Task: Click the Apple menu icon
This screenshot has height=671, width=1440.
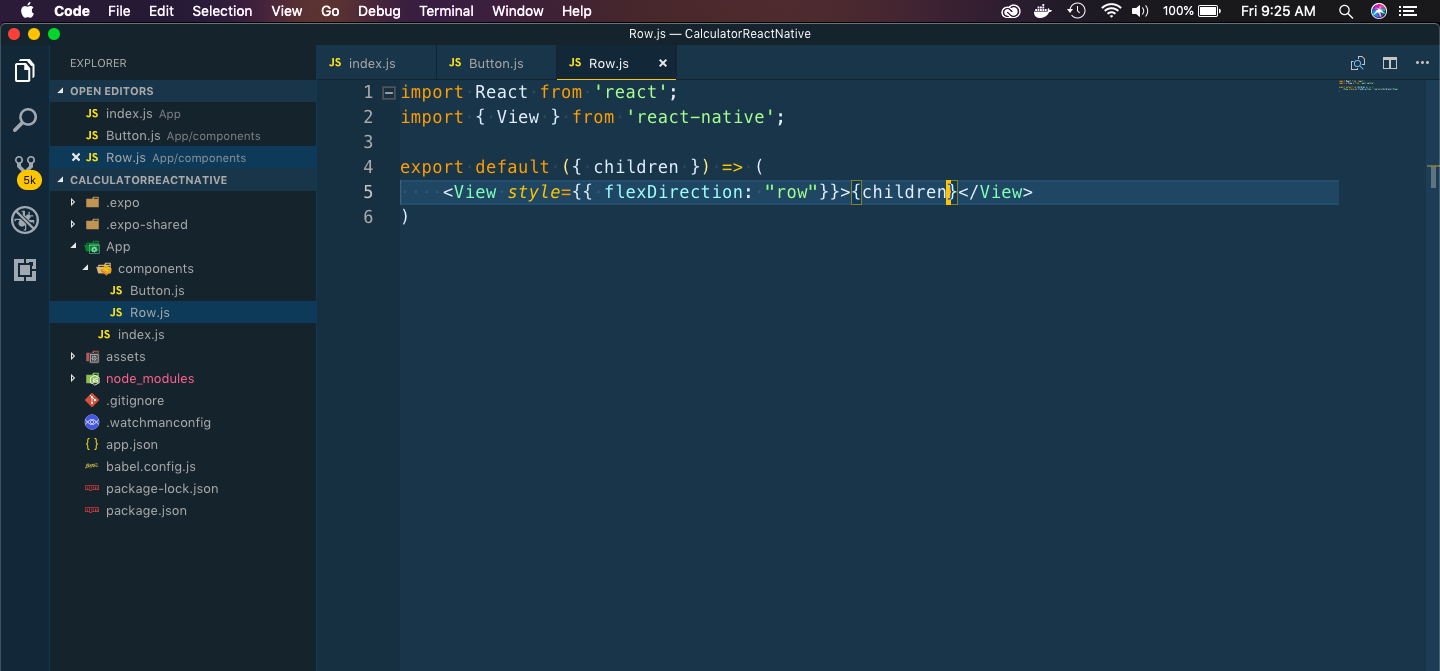Action: pyautogui.click(x=28, y=11)
